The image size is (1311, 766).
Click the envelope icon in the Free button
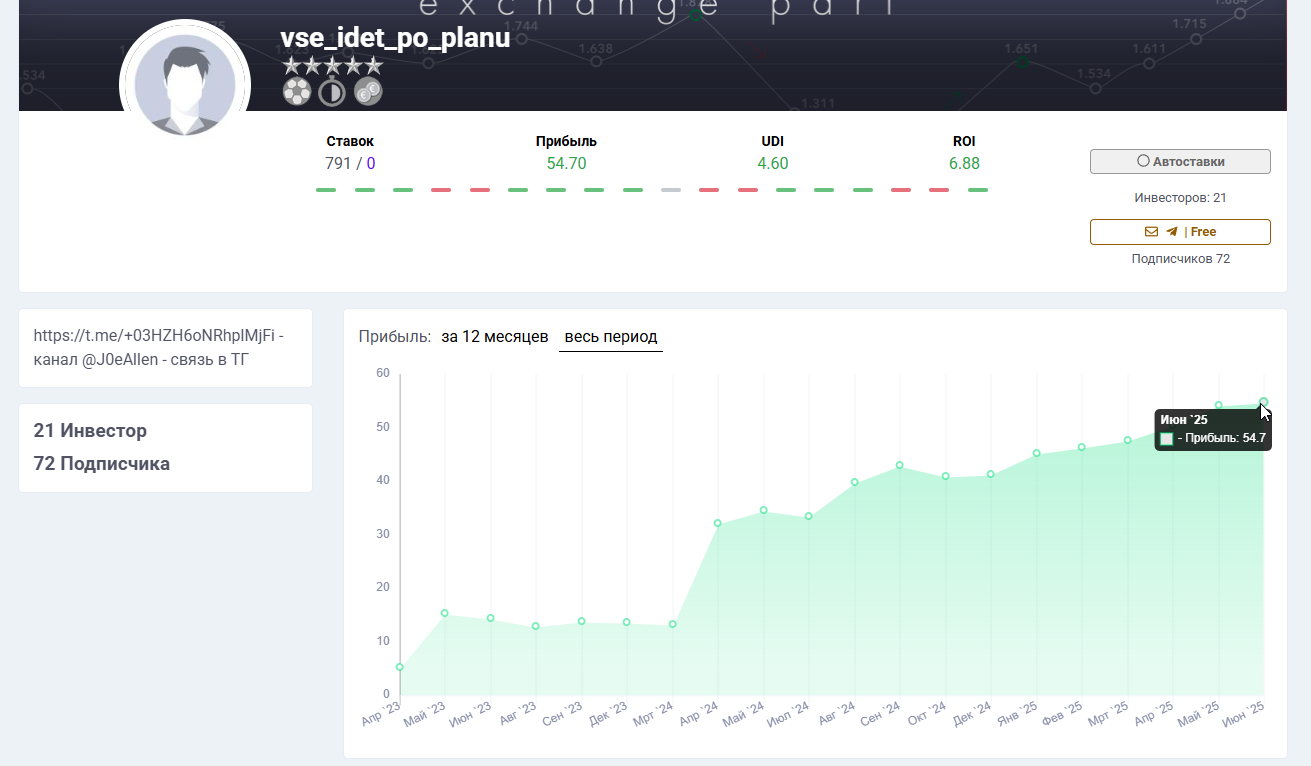[1151, 232]
